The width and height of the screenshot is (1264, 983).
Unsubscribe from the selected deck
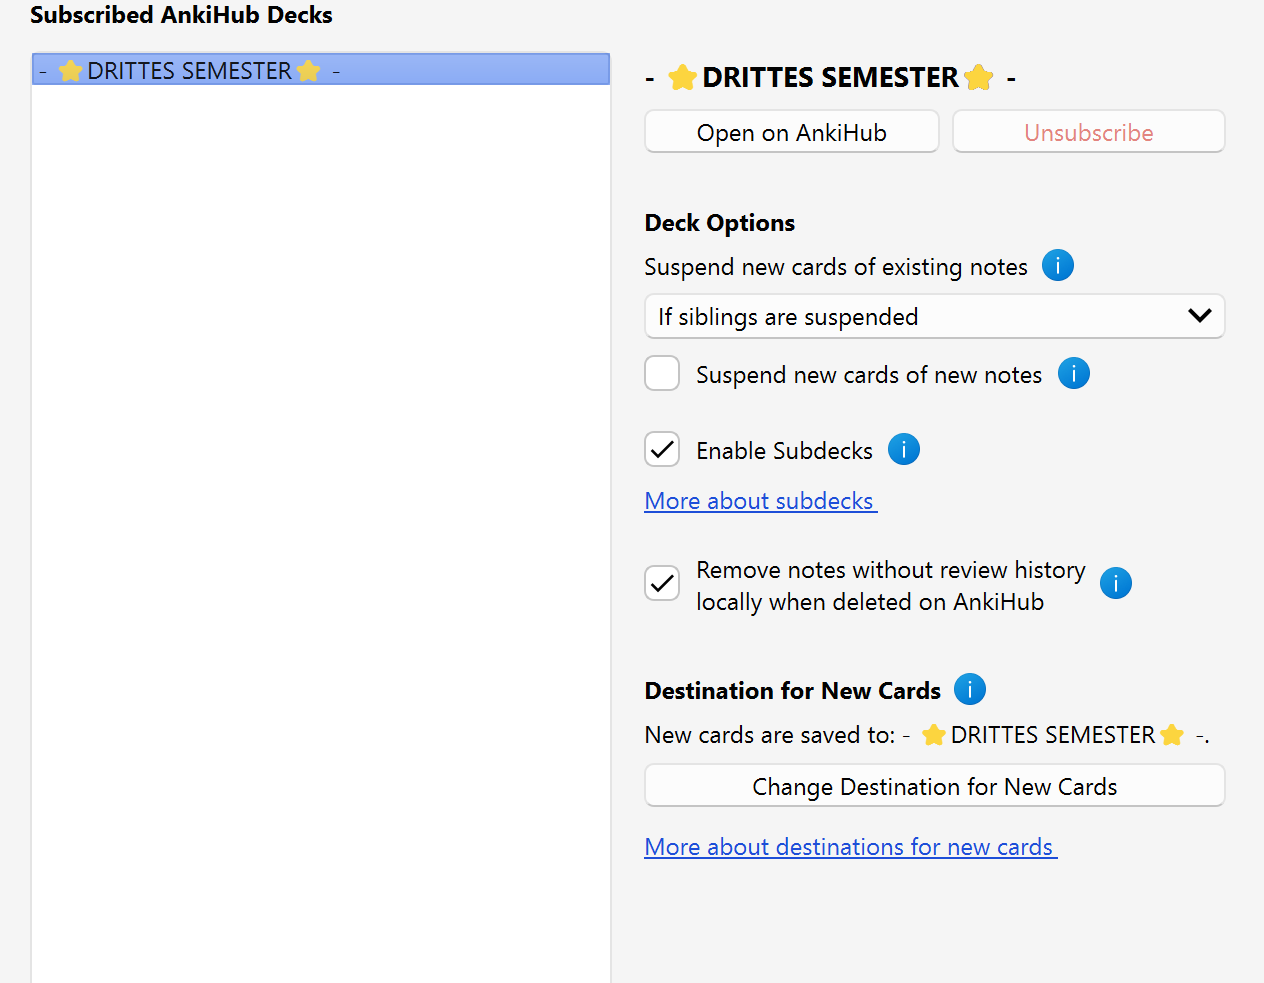(1088, 132)
